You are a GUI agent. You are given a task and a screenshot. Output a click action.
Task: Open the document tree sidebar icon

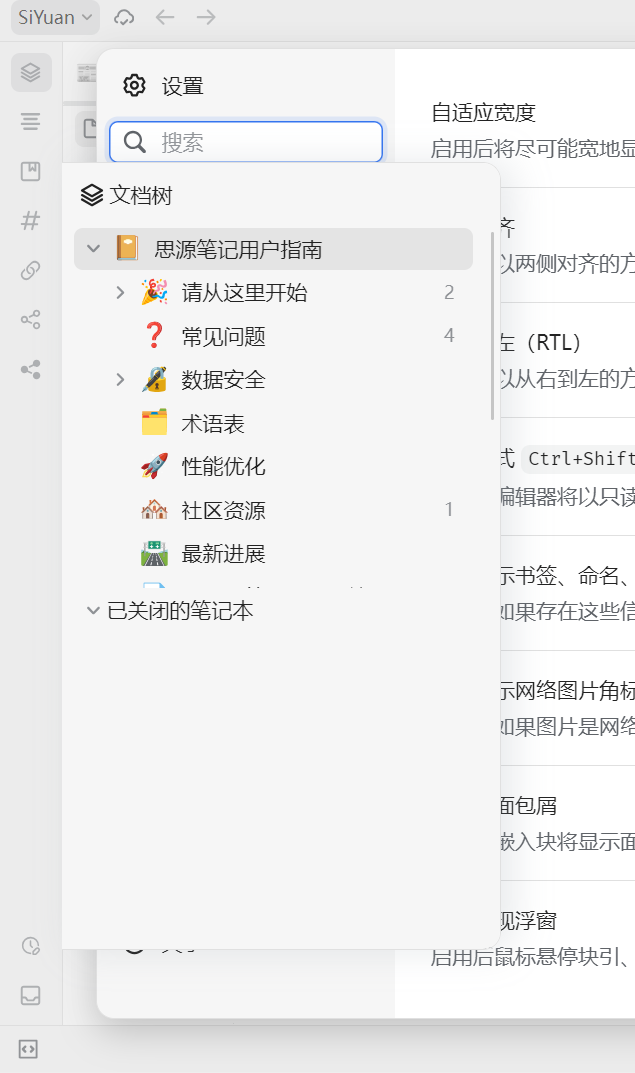coord(31,72)
